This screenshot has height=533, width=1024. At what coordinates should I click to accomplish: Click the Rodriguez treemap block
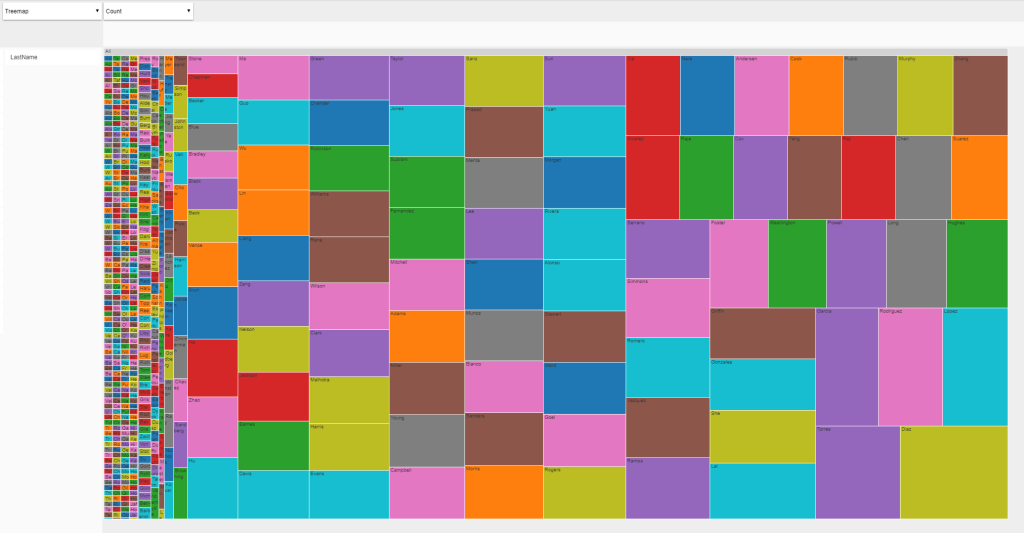point(909,366)
